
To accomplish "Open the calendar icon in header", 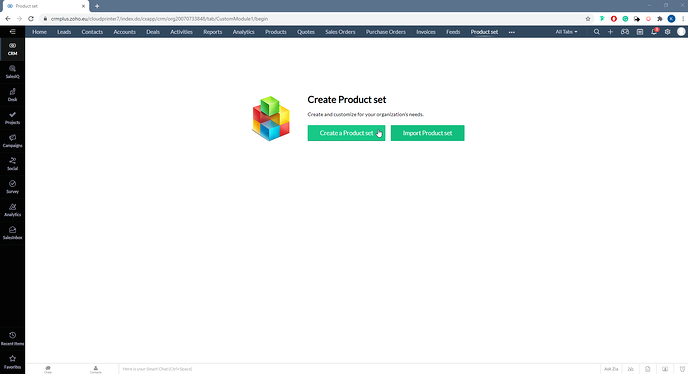I will point(640,32).
